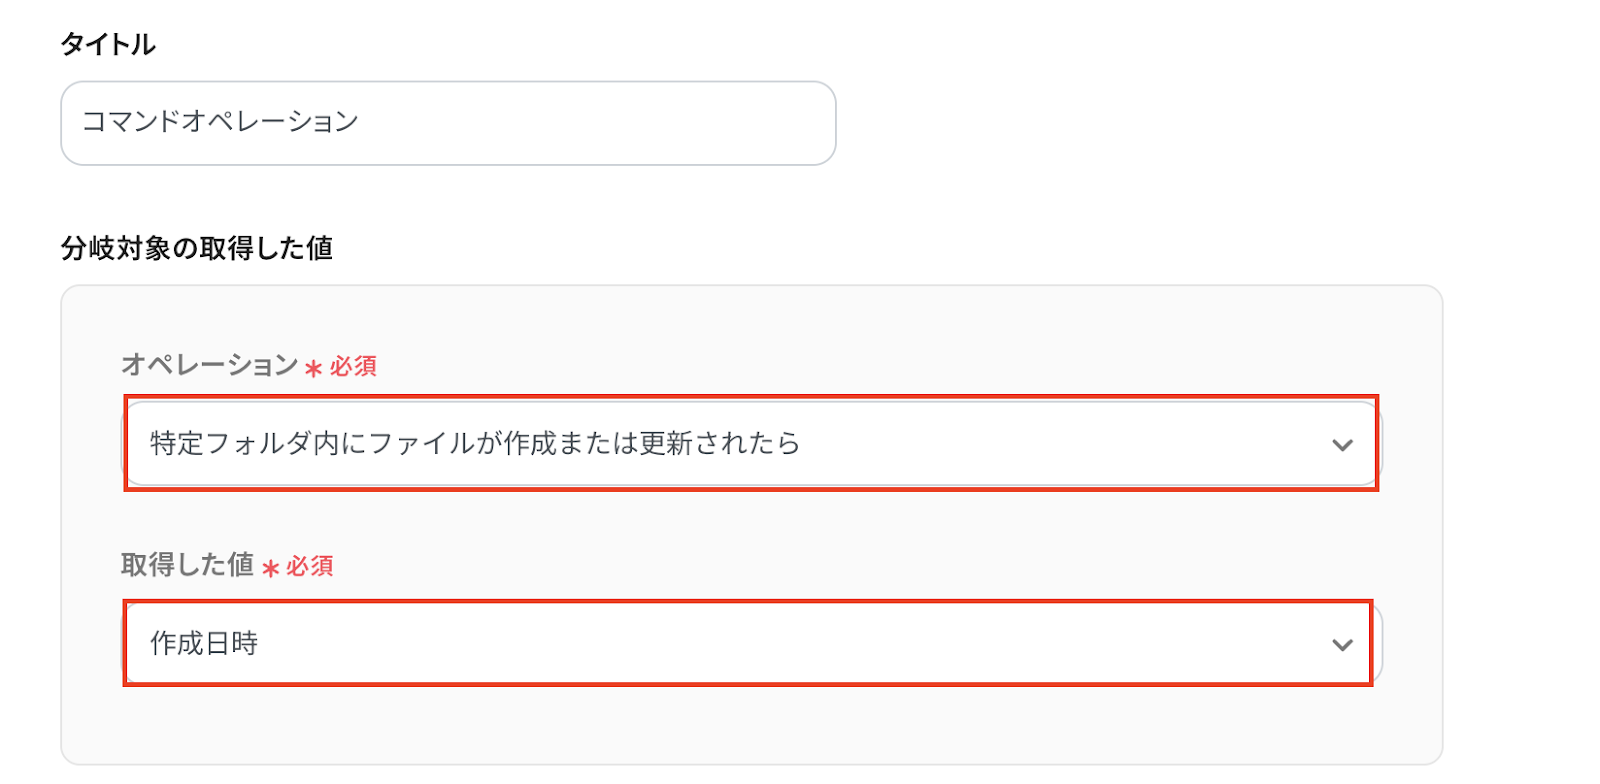
Task: Click the 必須 marker next to オペレーション
Action: click(353, 366)
